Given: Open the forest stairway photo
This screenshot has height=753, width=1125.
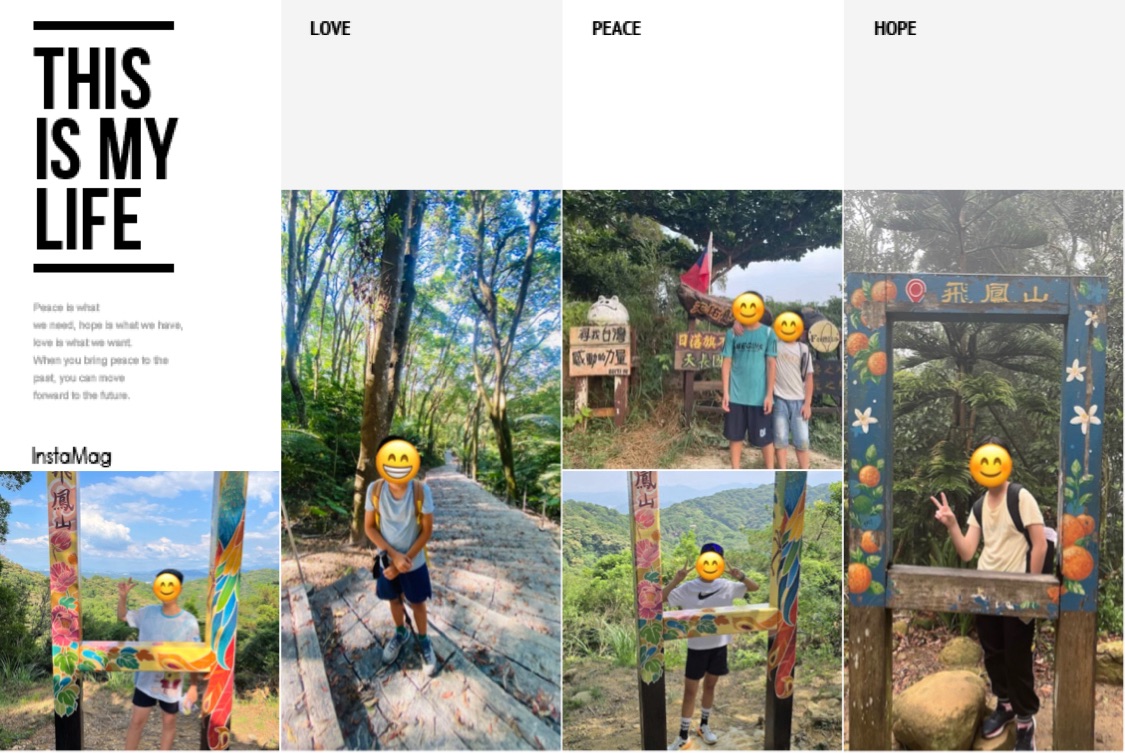Looking at the screenshot, I should [421, 470].
